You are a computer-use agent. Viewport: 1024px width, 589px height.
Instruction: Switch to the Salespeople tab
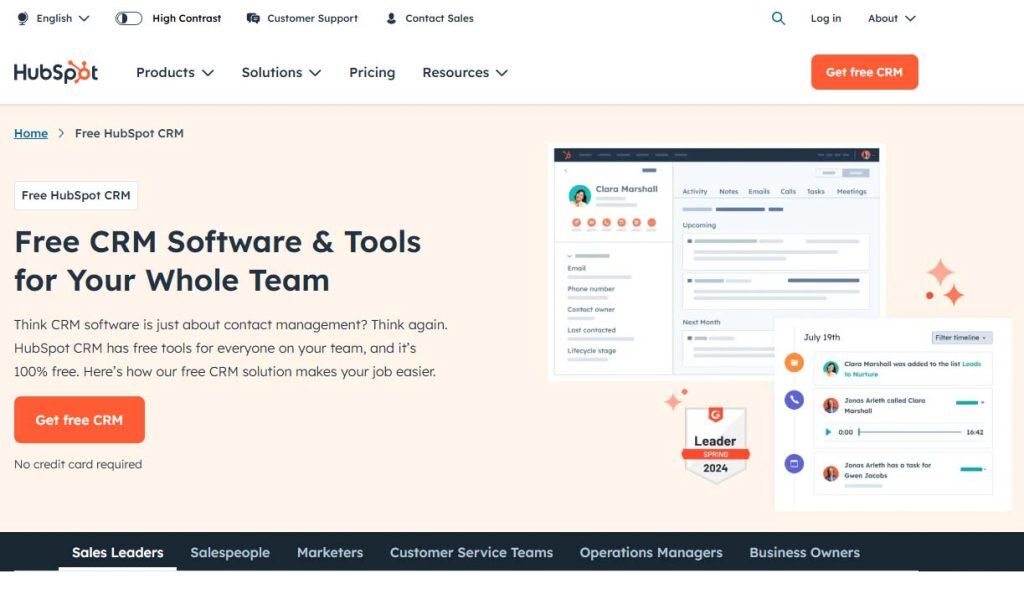(230, 552)
